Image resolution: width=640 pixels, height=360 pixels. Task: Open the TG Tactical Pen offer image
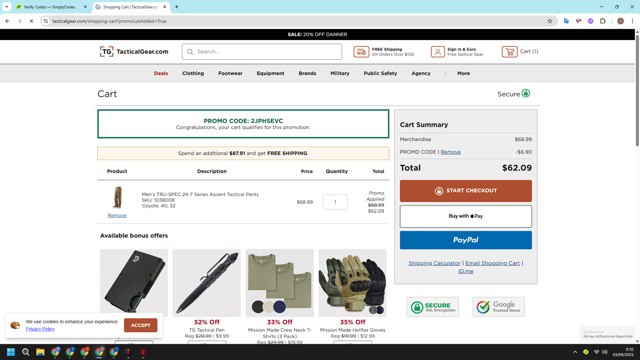(207, 282)
